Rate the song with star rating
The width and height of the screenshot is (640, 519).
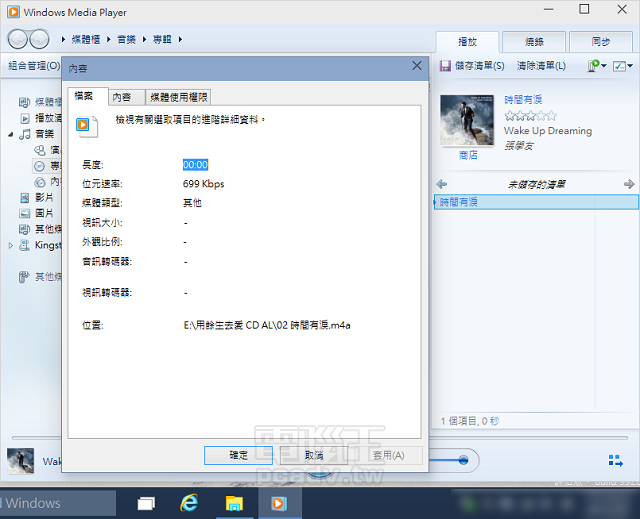(x=530, y=116)
